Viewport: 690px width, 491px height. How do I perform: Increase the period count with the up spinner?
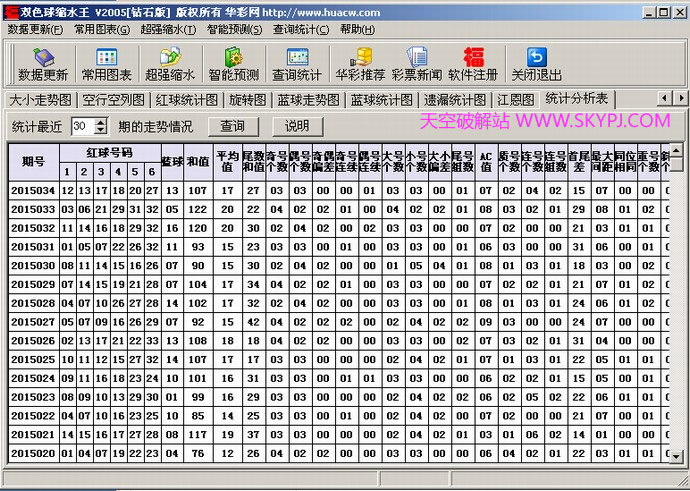click(x=102, y=121)
